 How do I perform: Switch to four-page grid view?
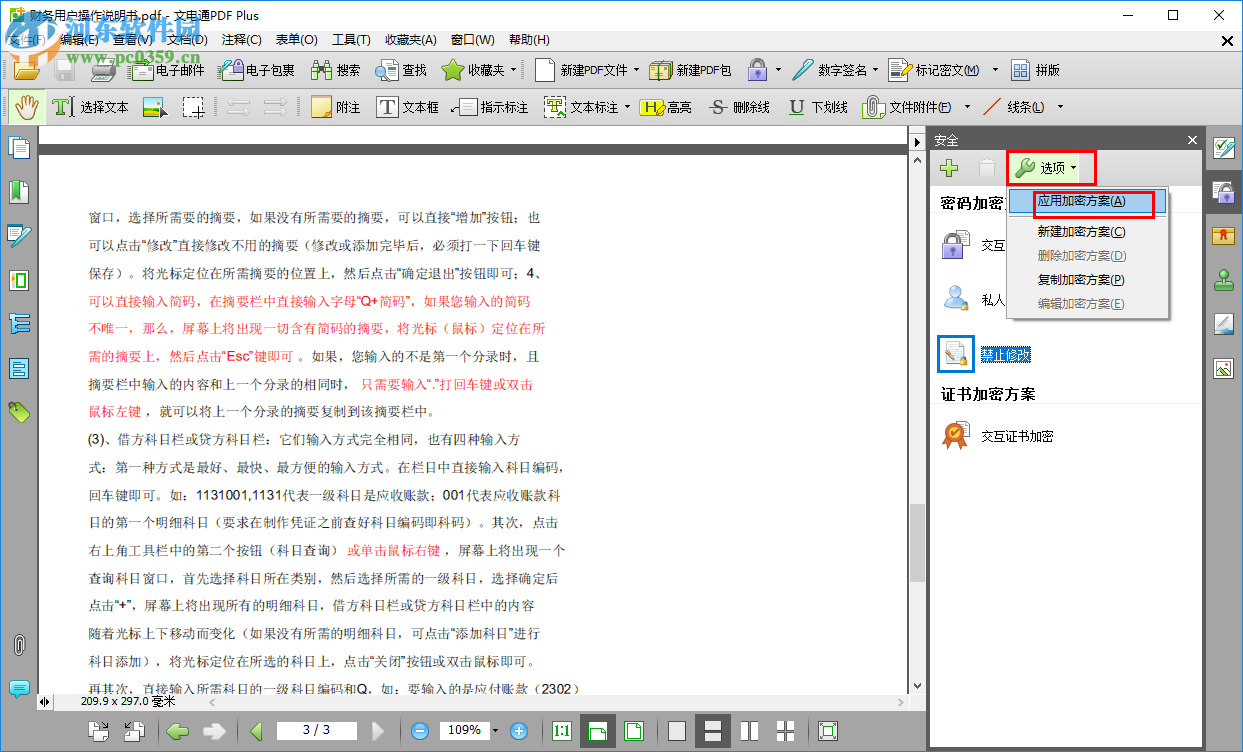coord(785,731)
